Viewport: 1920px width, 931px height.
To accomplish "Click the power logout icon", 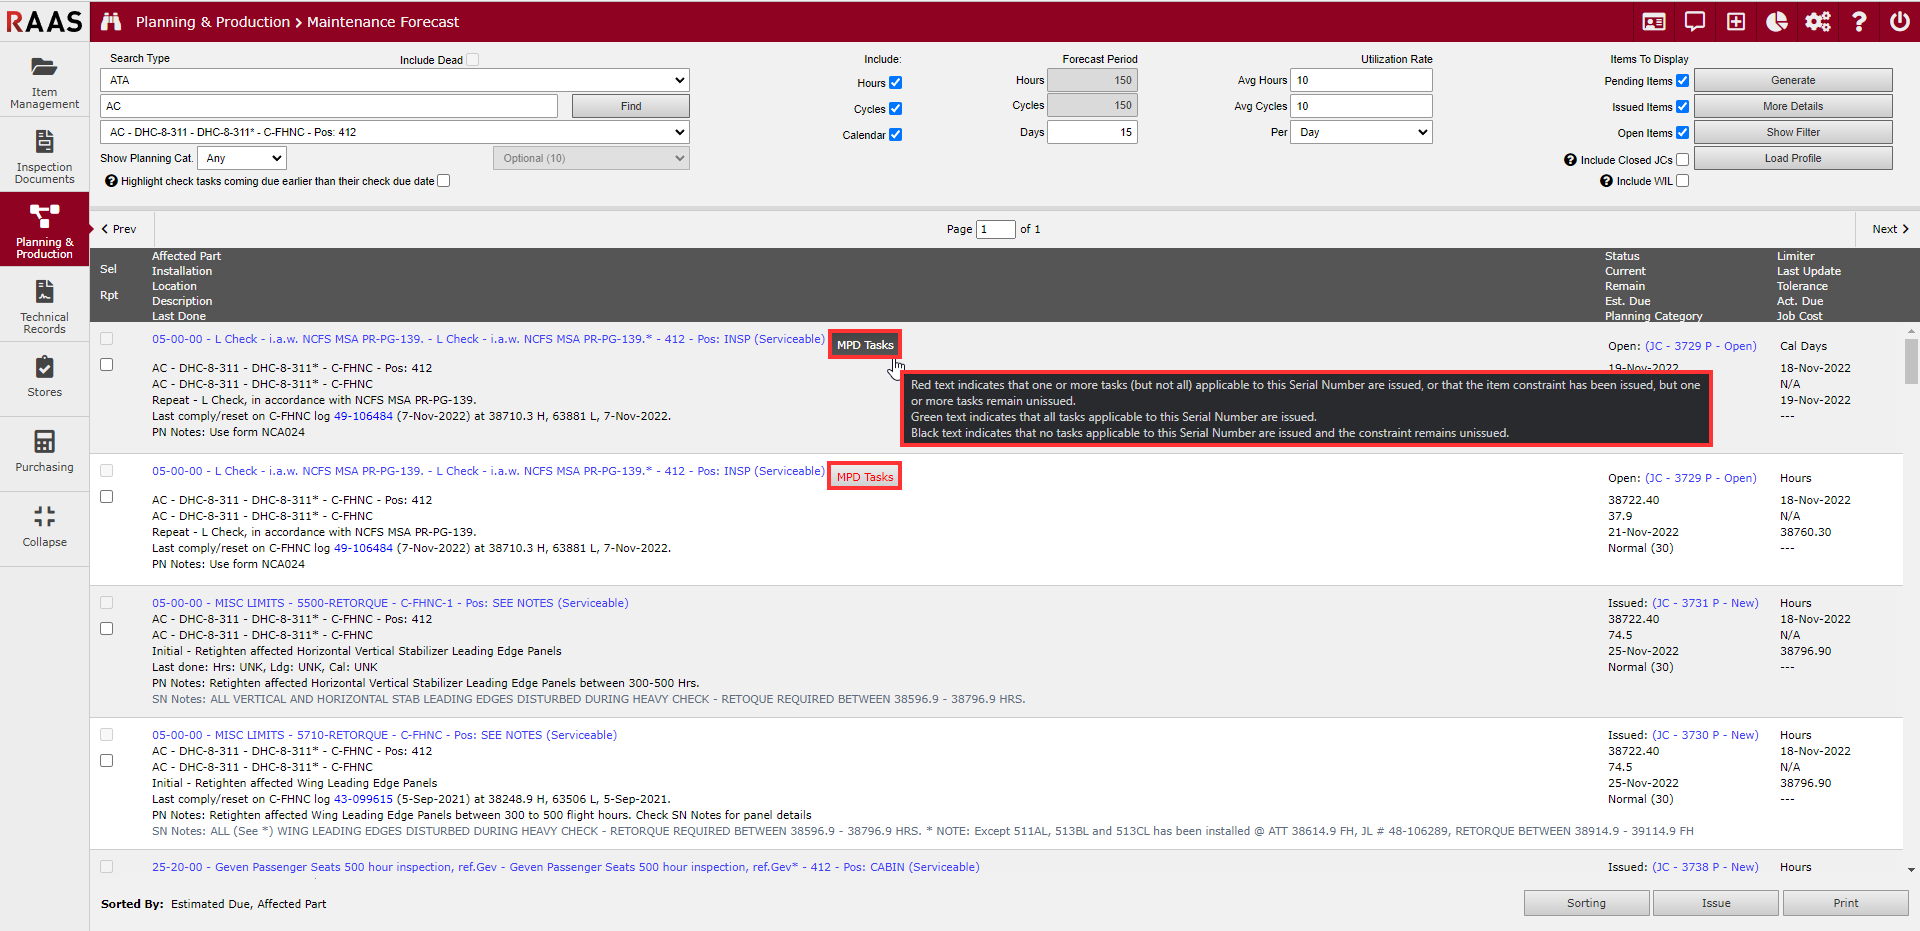I will (x=1899, y=22).
